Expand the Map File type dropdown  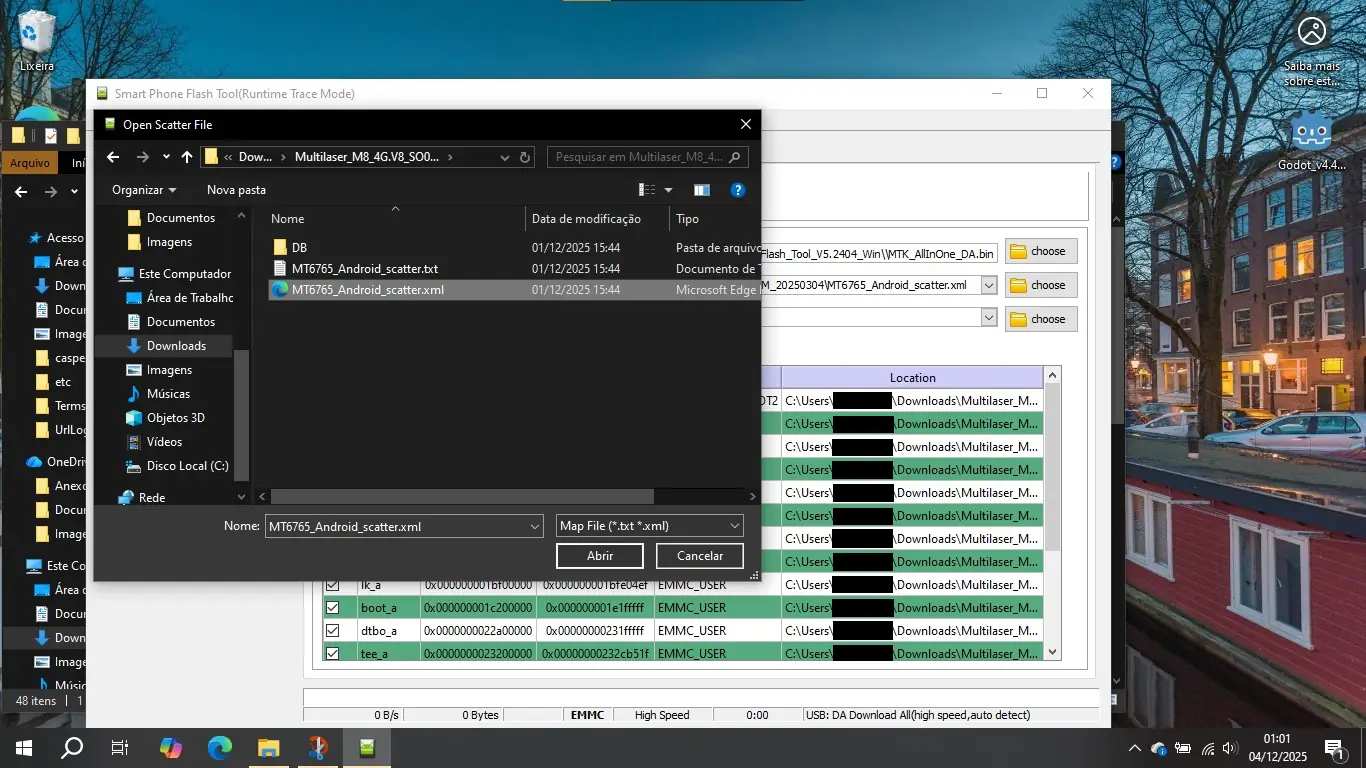[735, 526]
